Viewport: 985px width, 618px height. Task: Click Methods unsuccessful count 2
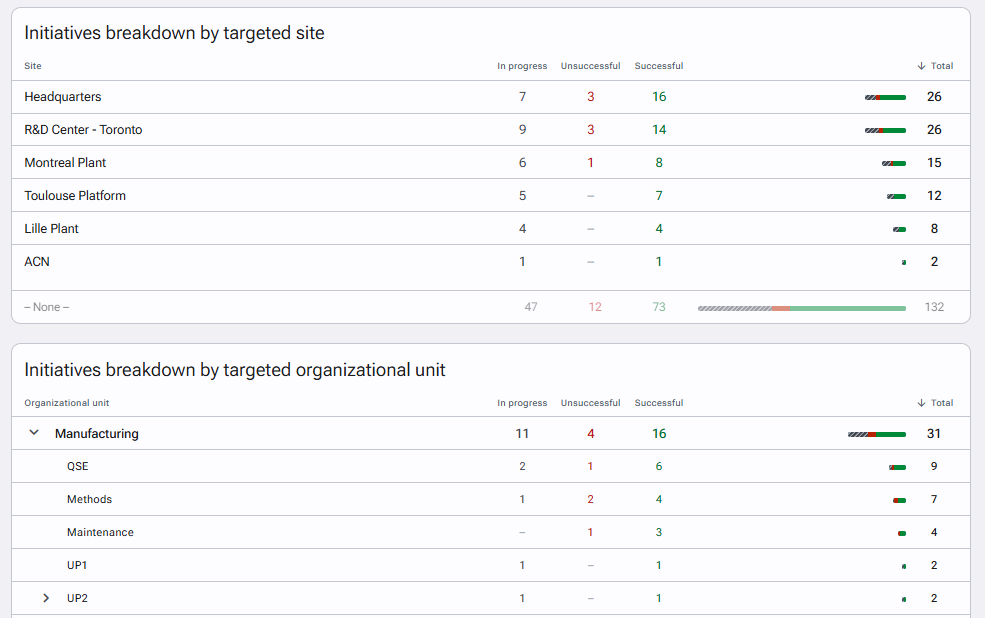(590, 499)
